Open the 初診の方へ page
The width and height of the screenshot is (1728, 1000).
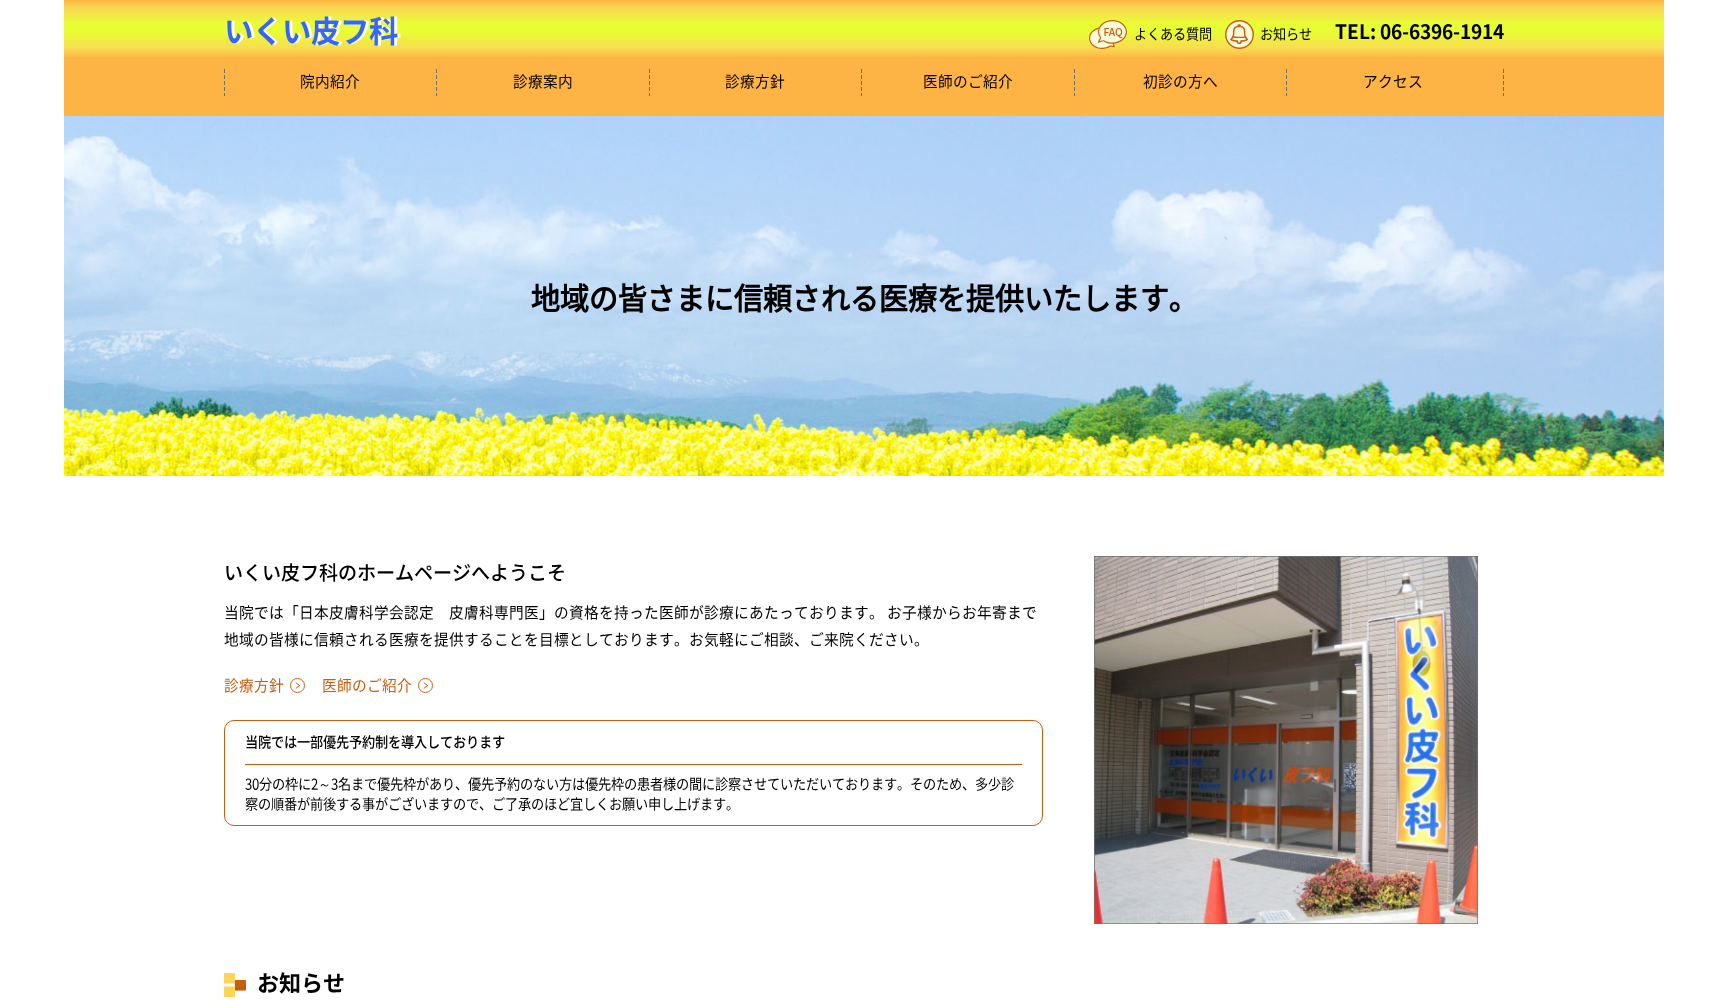1180,83
